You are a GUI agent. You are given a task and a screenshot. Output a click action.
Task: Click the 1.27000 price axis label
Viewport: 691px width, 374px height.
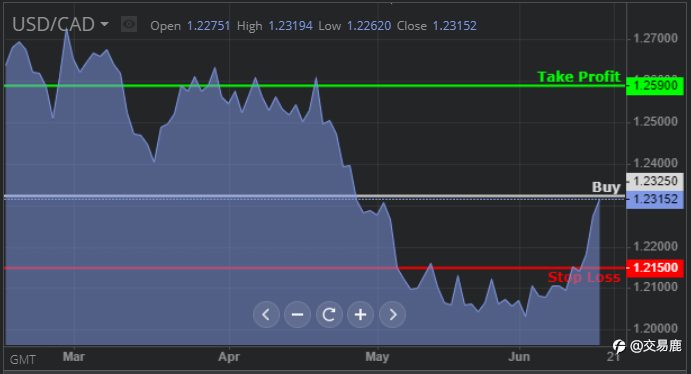pyautogui.click(x=655, y=38)
